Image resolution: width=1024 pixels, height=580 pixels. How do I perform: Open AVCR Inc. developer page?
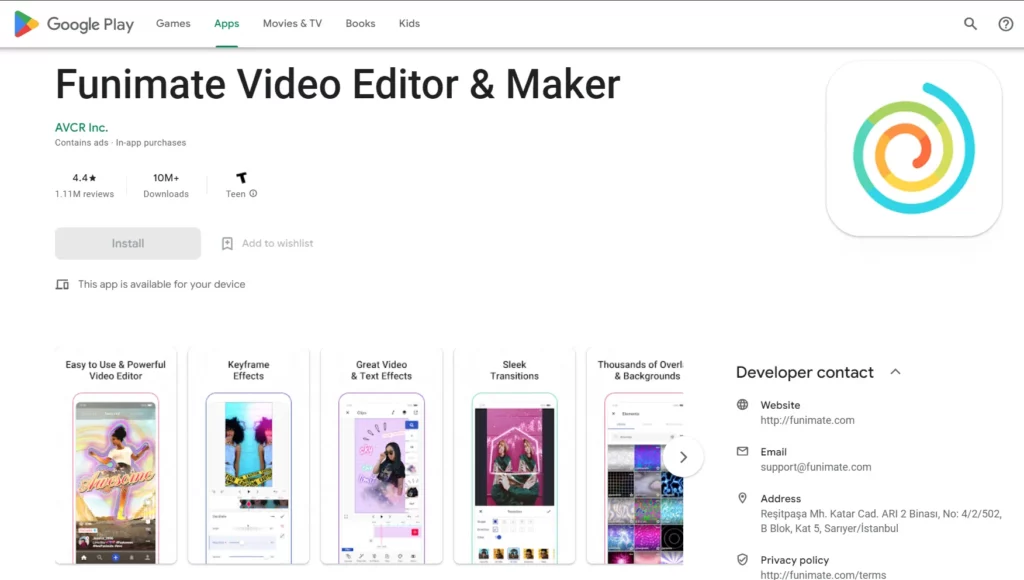82,128
